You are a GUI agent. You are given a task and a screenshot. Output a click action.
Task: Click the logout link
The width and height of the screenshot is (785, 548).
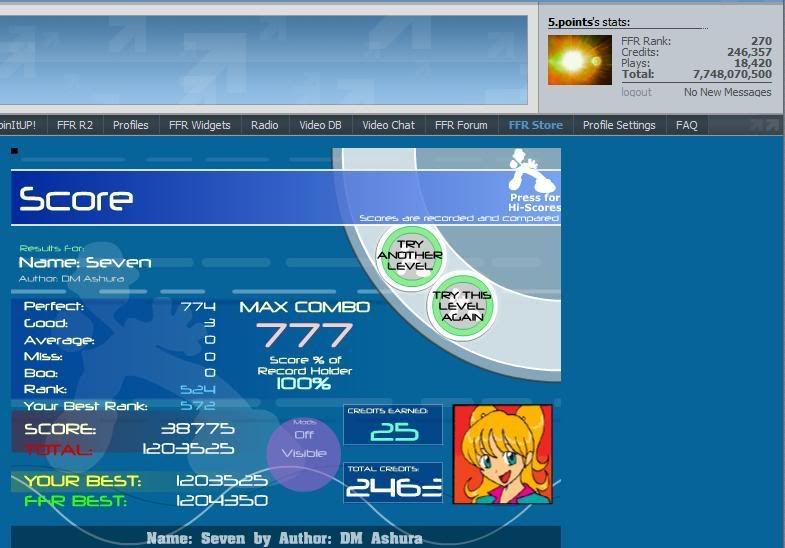pyautogui.click(x=636, y=92)
